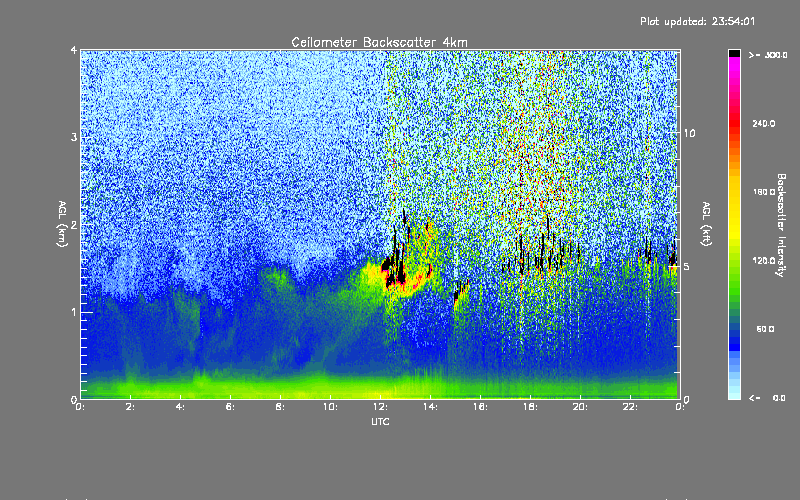Click the '1' tick on the AGL (km) axis
Viewport: 800px width, 500px height.
74,312
